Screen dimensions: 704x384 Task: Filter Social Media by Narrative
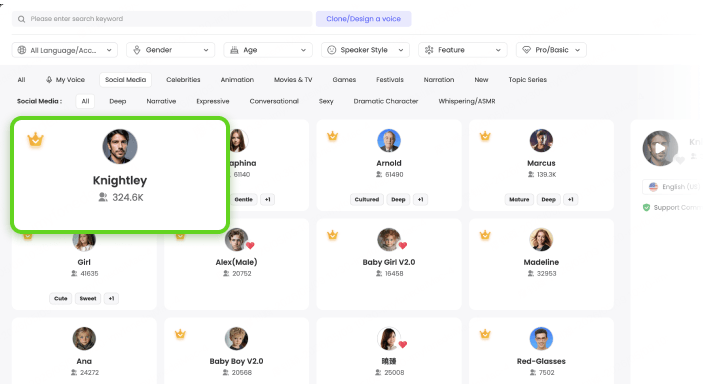[x=161, y=101]
